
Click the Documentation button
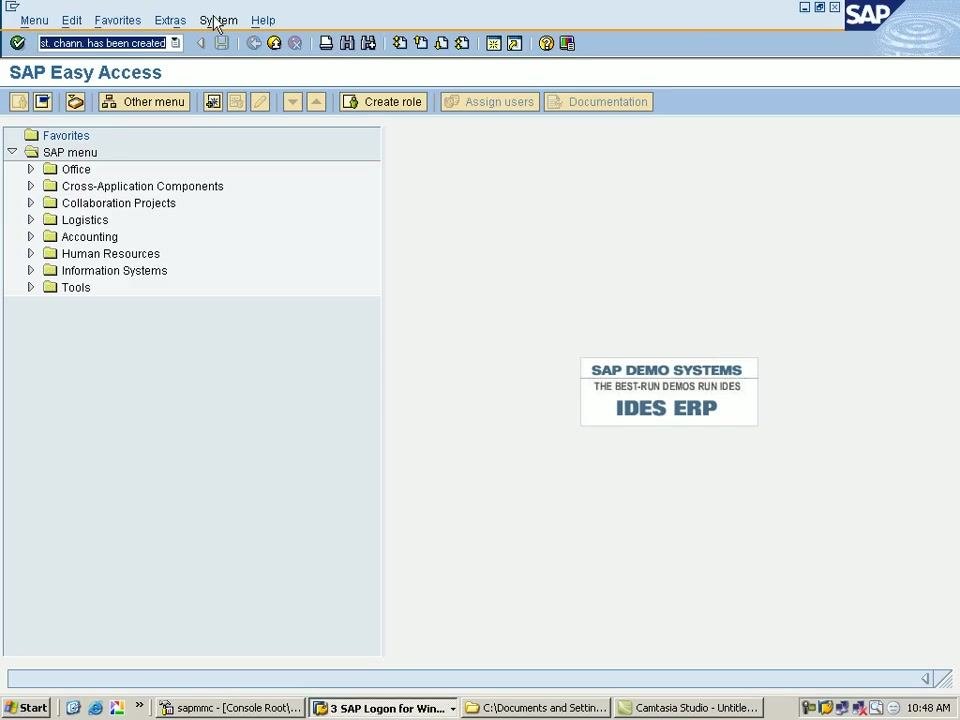click(598, 102)
